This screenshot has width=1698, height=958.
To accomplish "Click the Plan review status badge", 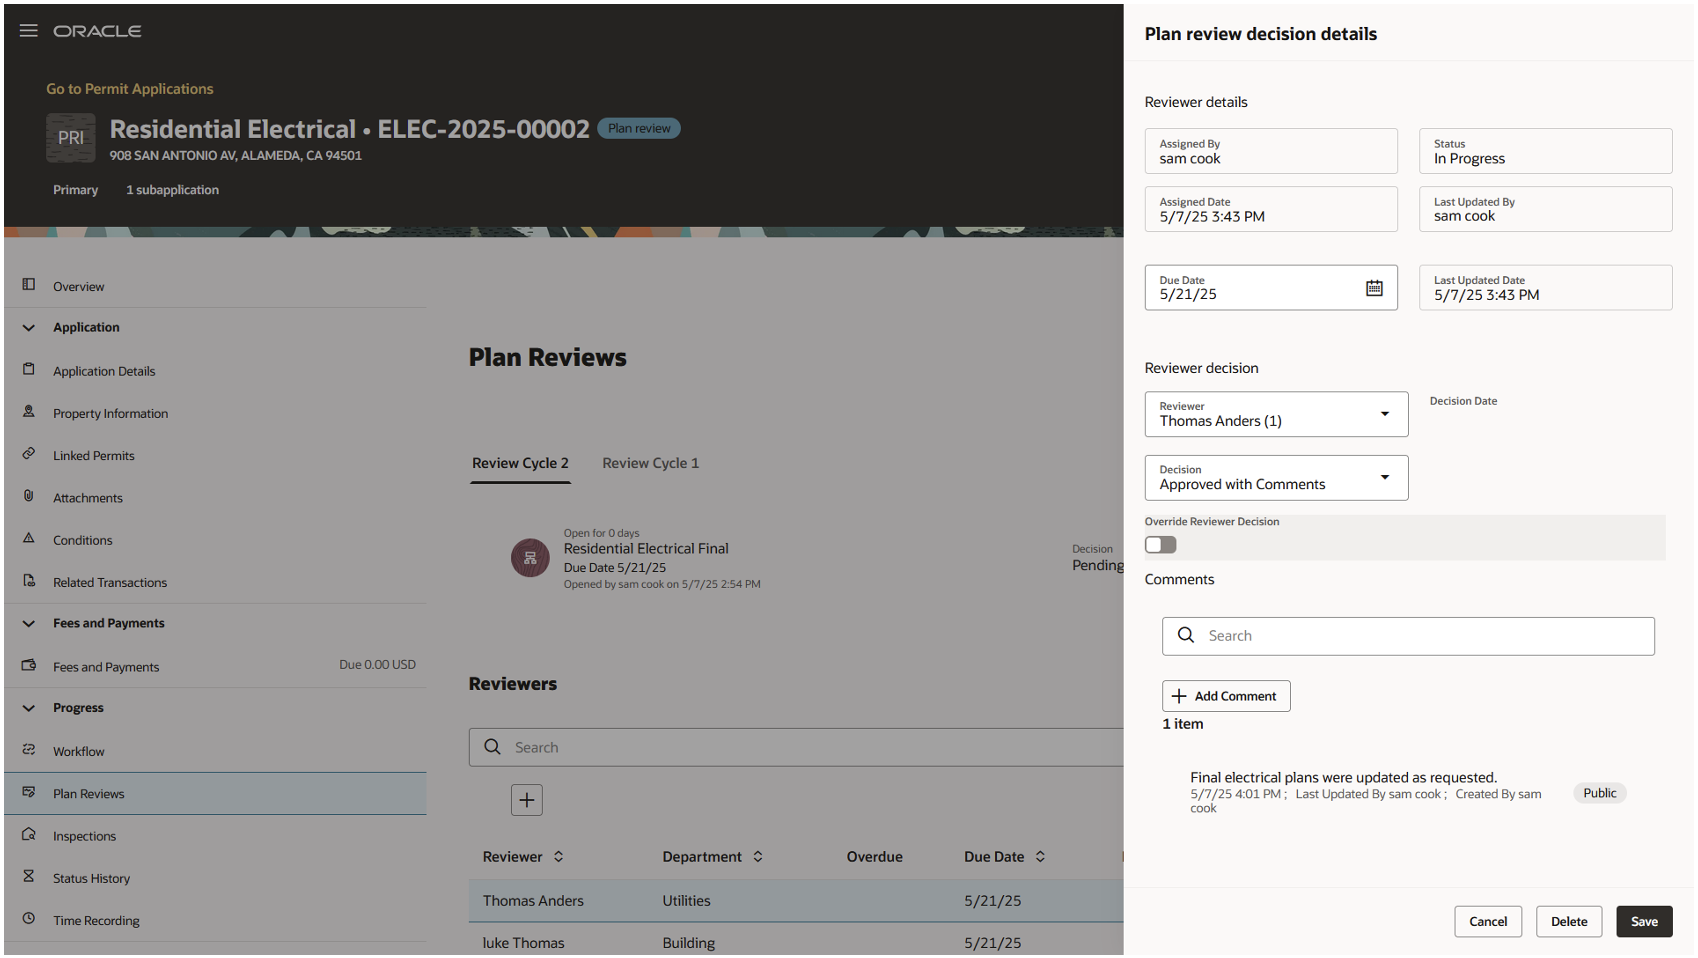I will 639,128.
